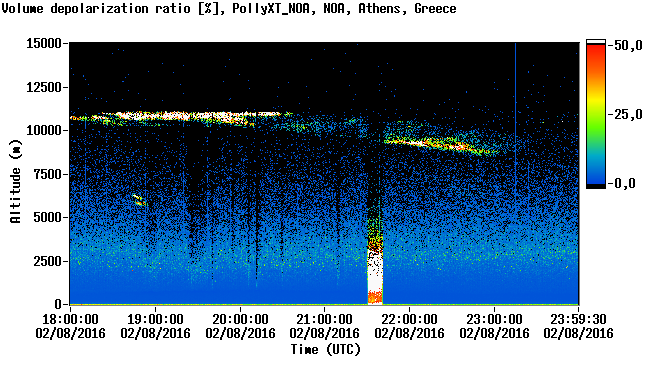Image resolution: width=665 pixels, height=389 pixels.
Task: Click the 23:00:00 time axis label
Action: (x=494, y=319)
